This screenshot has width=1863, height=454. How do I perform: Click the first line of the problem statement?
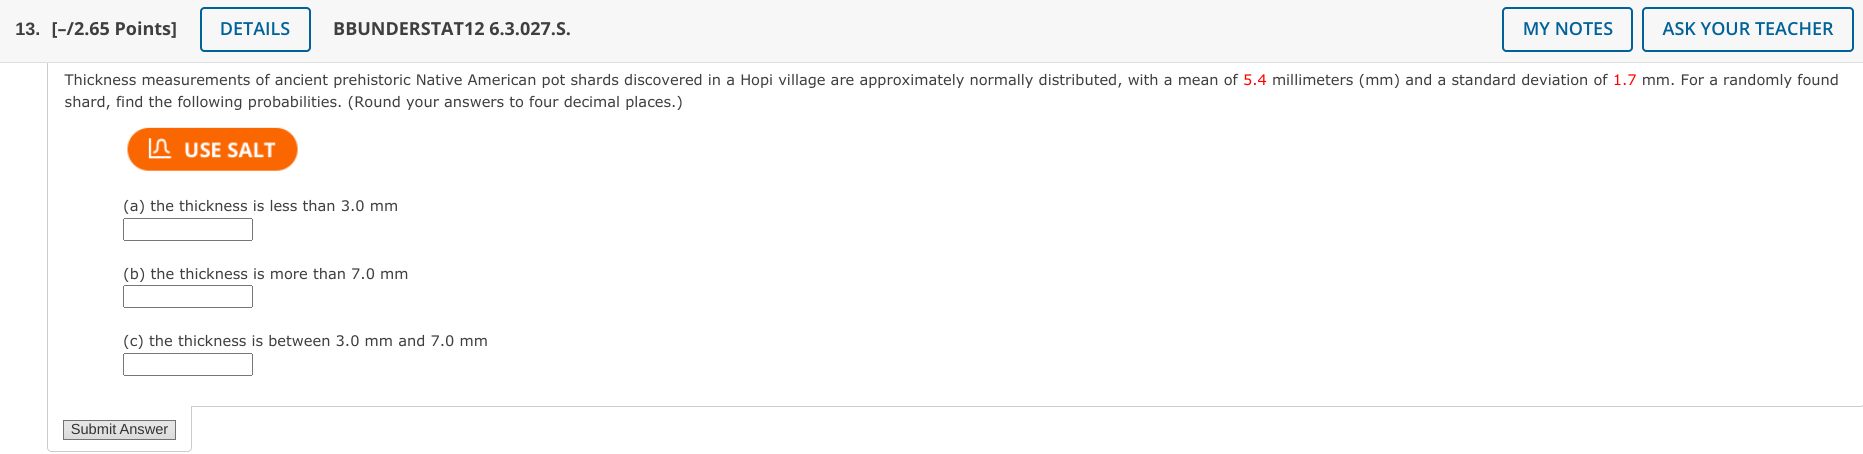tap(951, 80)
